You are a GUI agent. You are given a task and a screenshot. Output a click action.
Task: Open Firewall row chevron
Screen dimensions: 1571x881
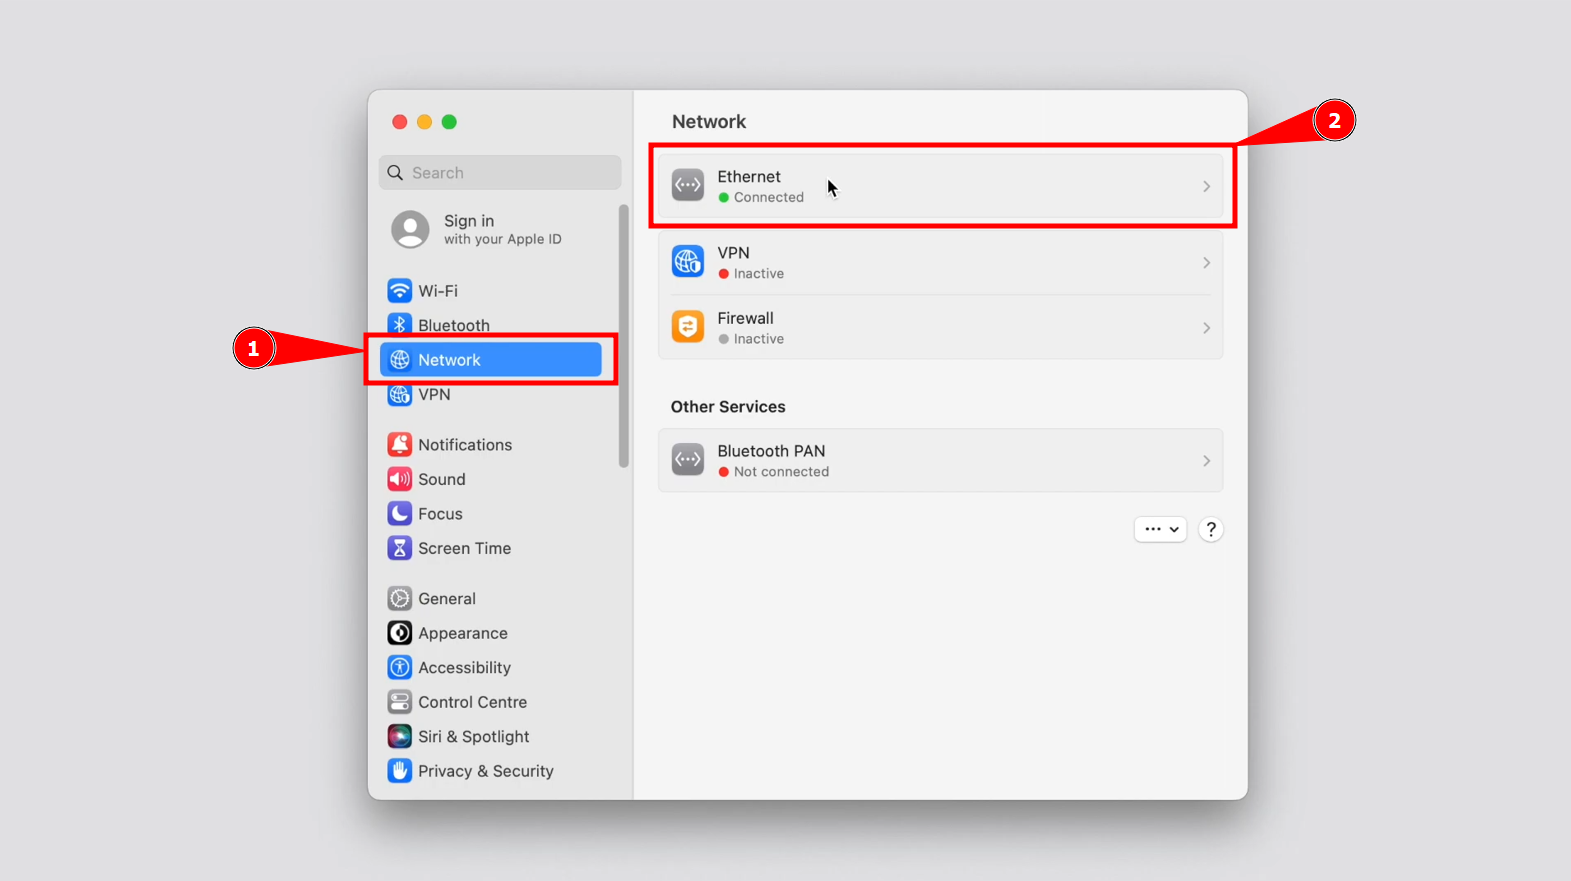1206,328
